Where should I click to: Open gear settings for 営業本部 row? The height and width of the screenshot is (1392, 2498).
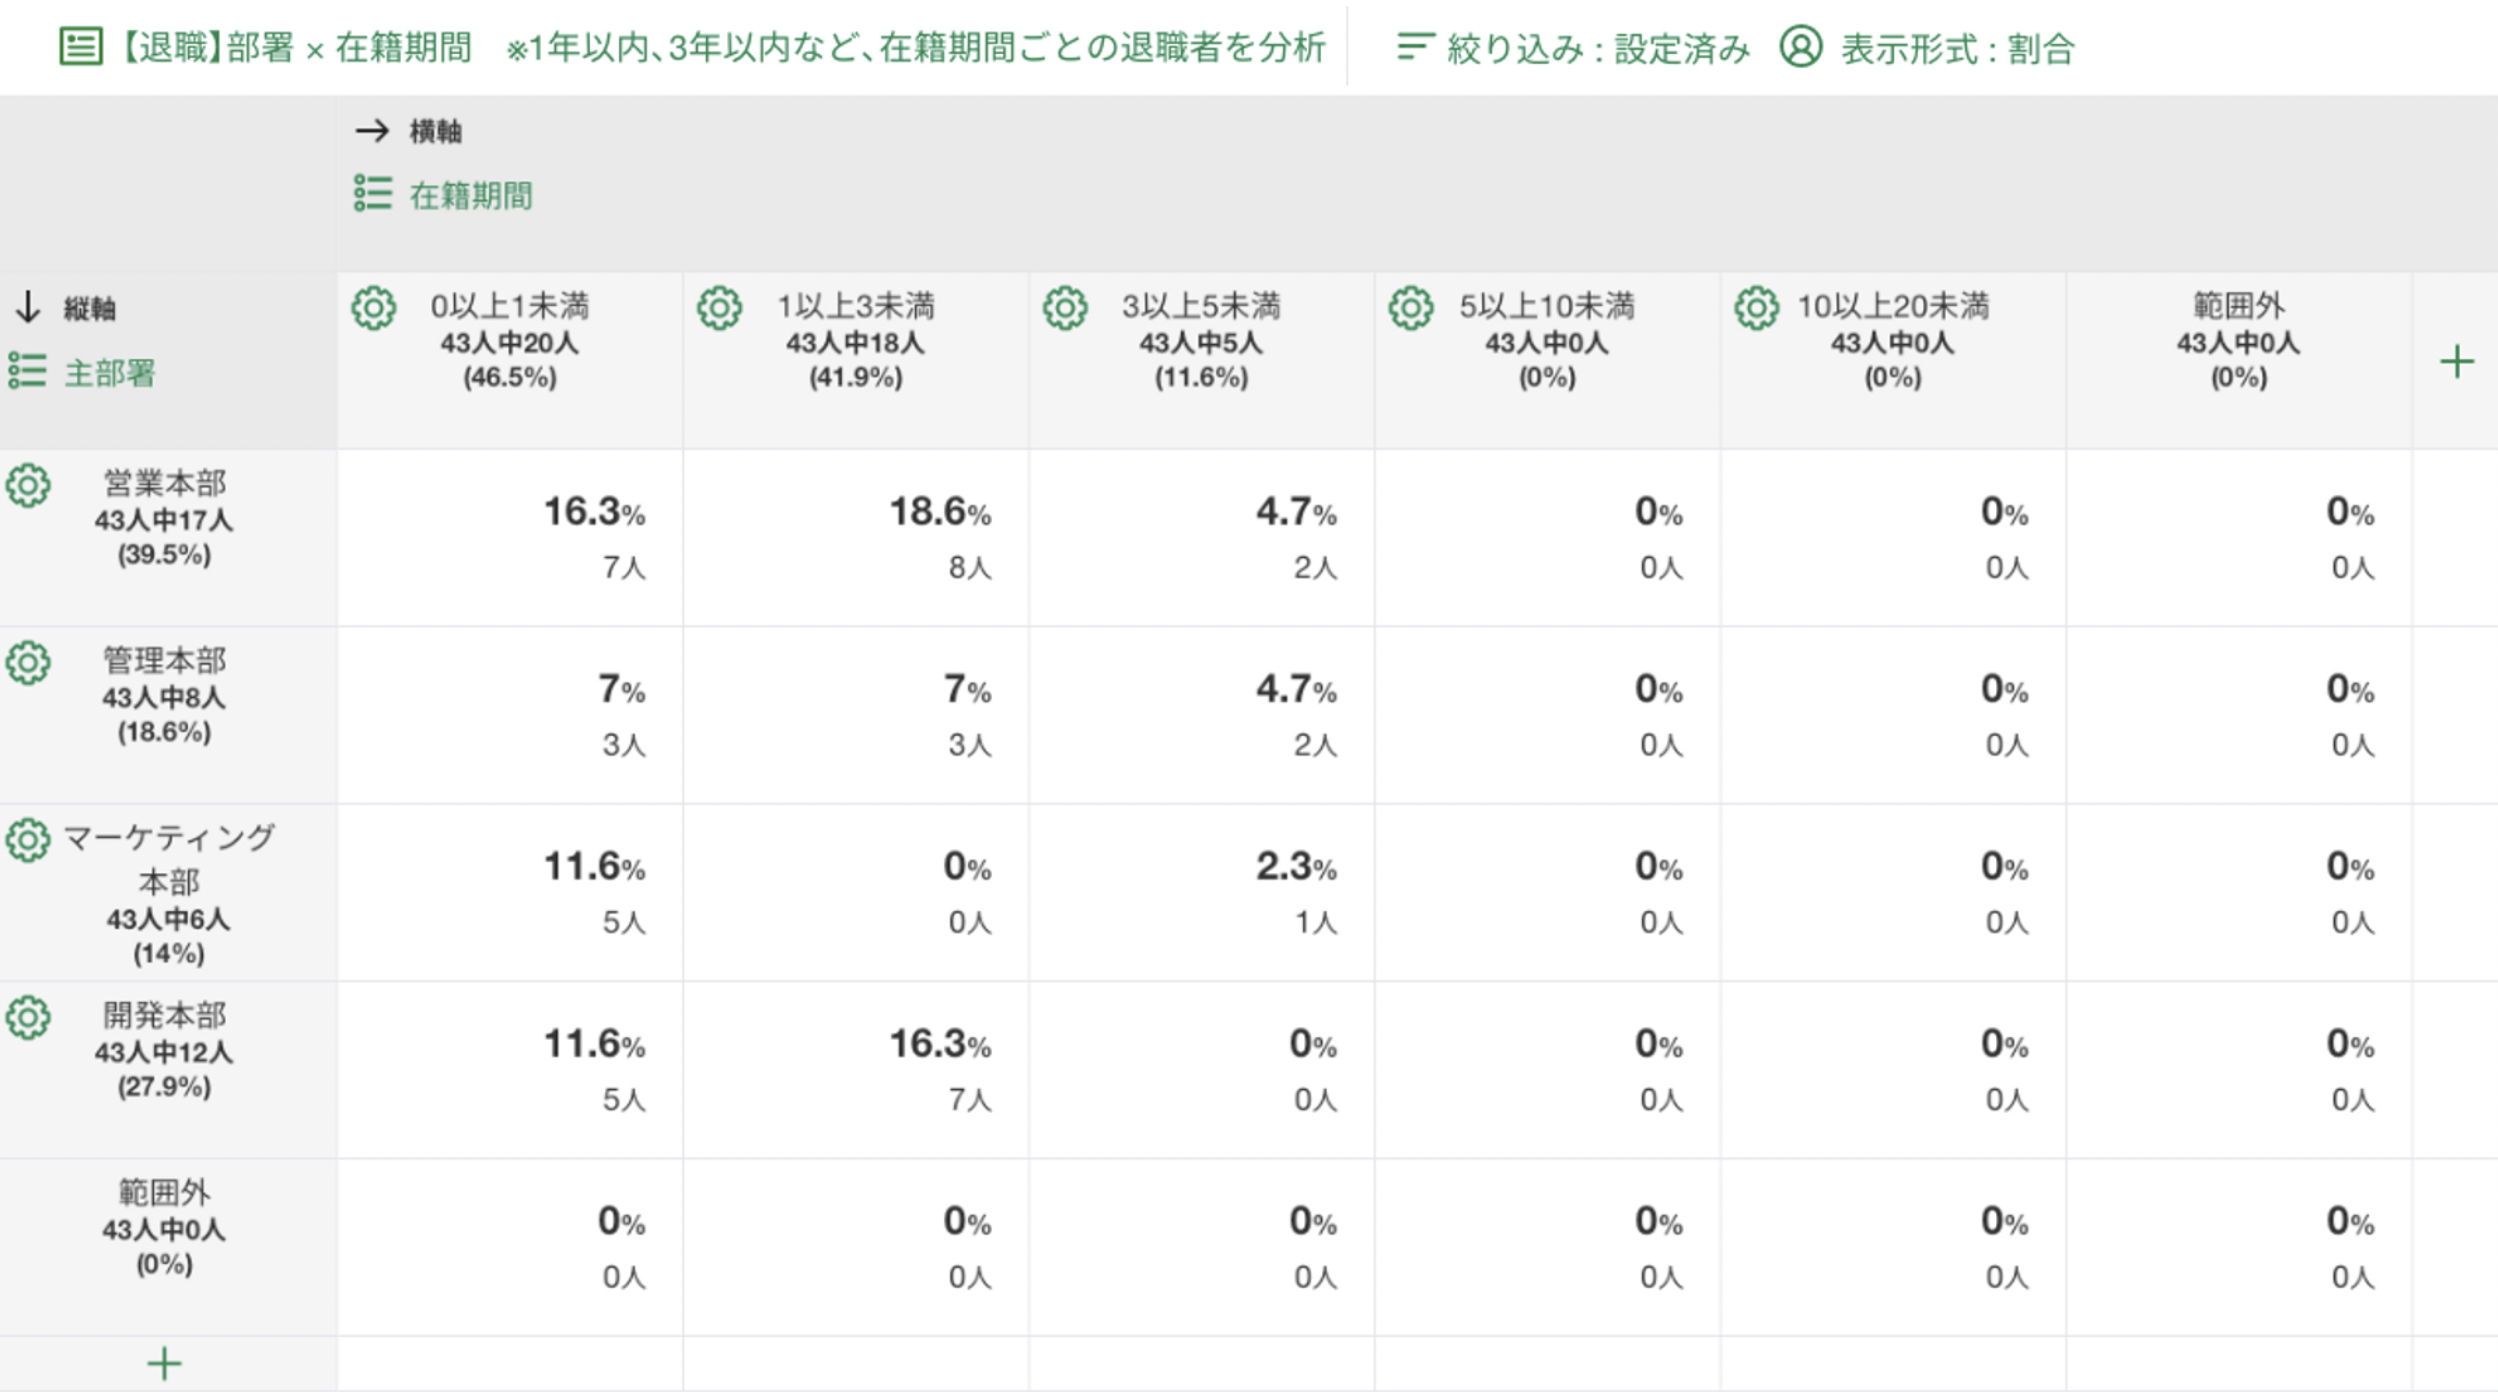[28, 486]
